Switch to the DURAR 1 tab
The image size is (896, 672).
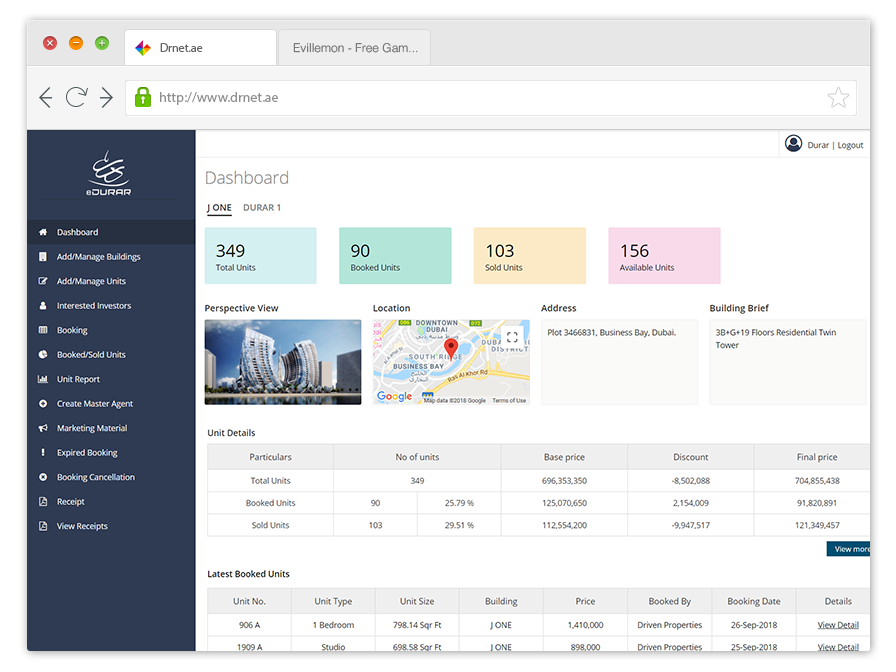262,208
